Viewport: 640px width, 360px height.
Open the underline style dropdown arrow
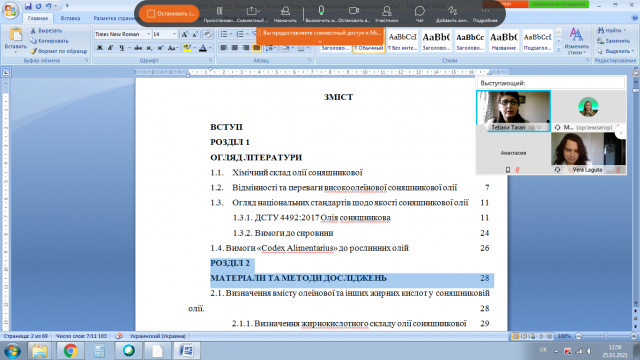tap(129, 48)
